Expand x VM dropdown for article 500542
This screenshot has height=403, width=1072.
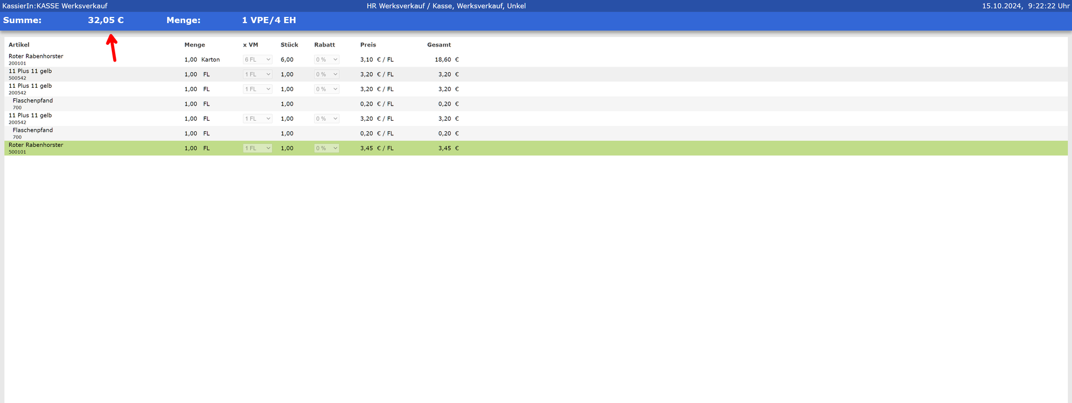point(257,74)
